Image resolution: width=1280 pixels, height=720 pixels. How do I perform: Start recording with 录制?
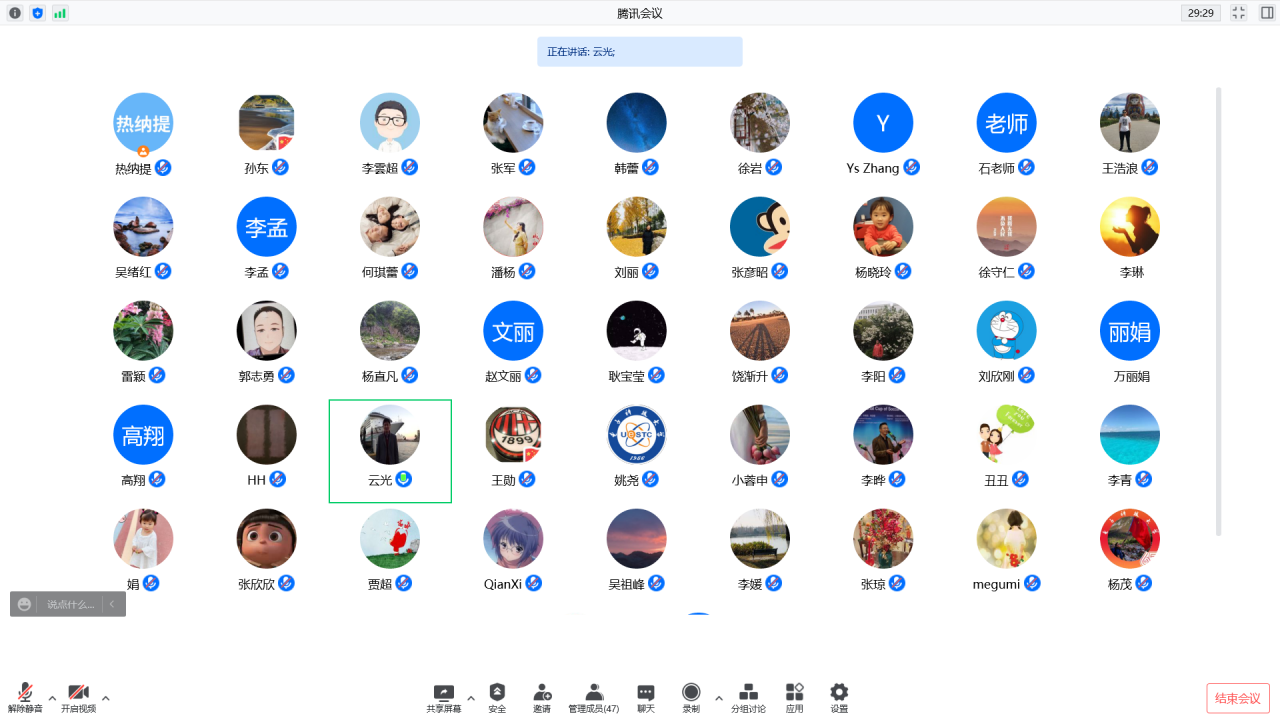click(691, 698)
